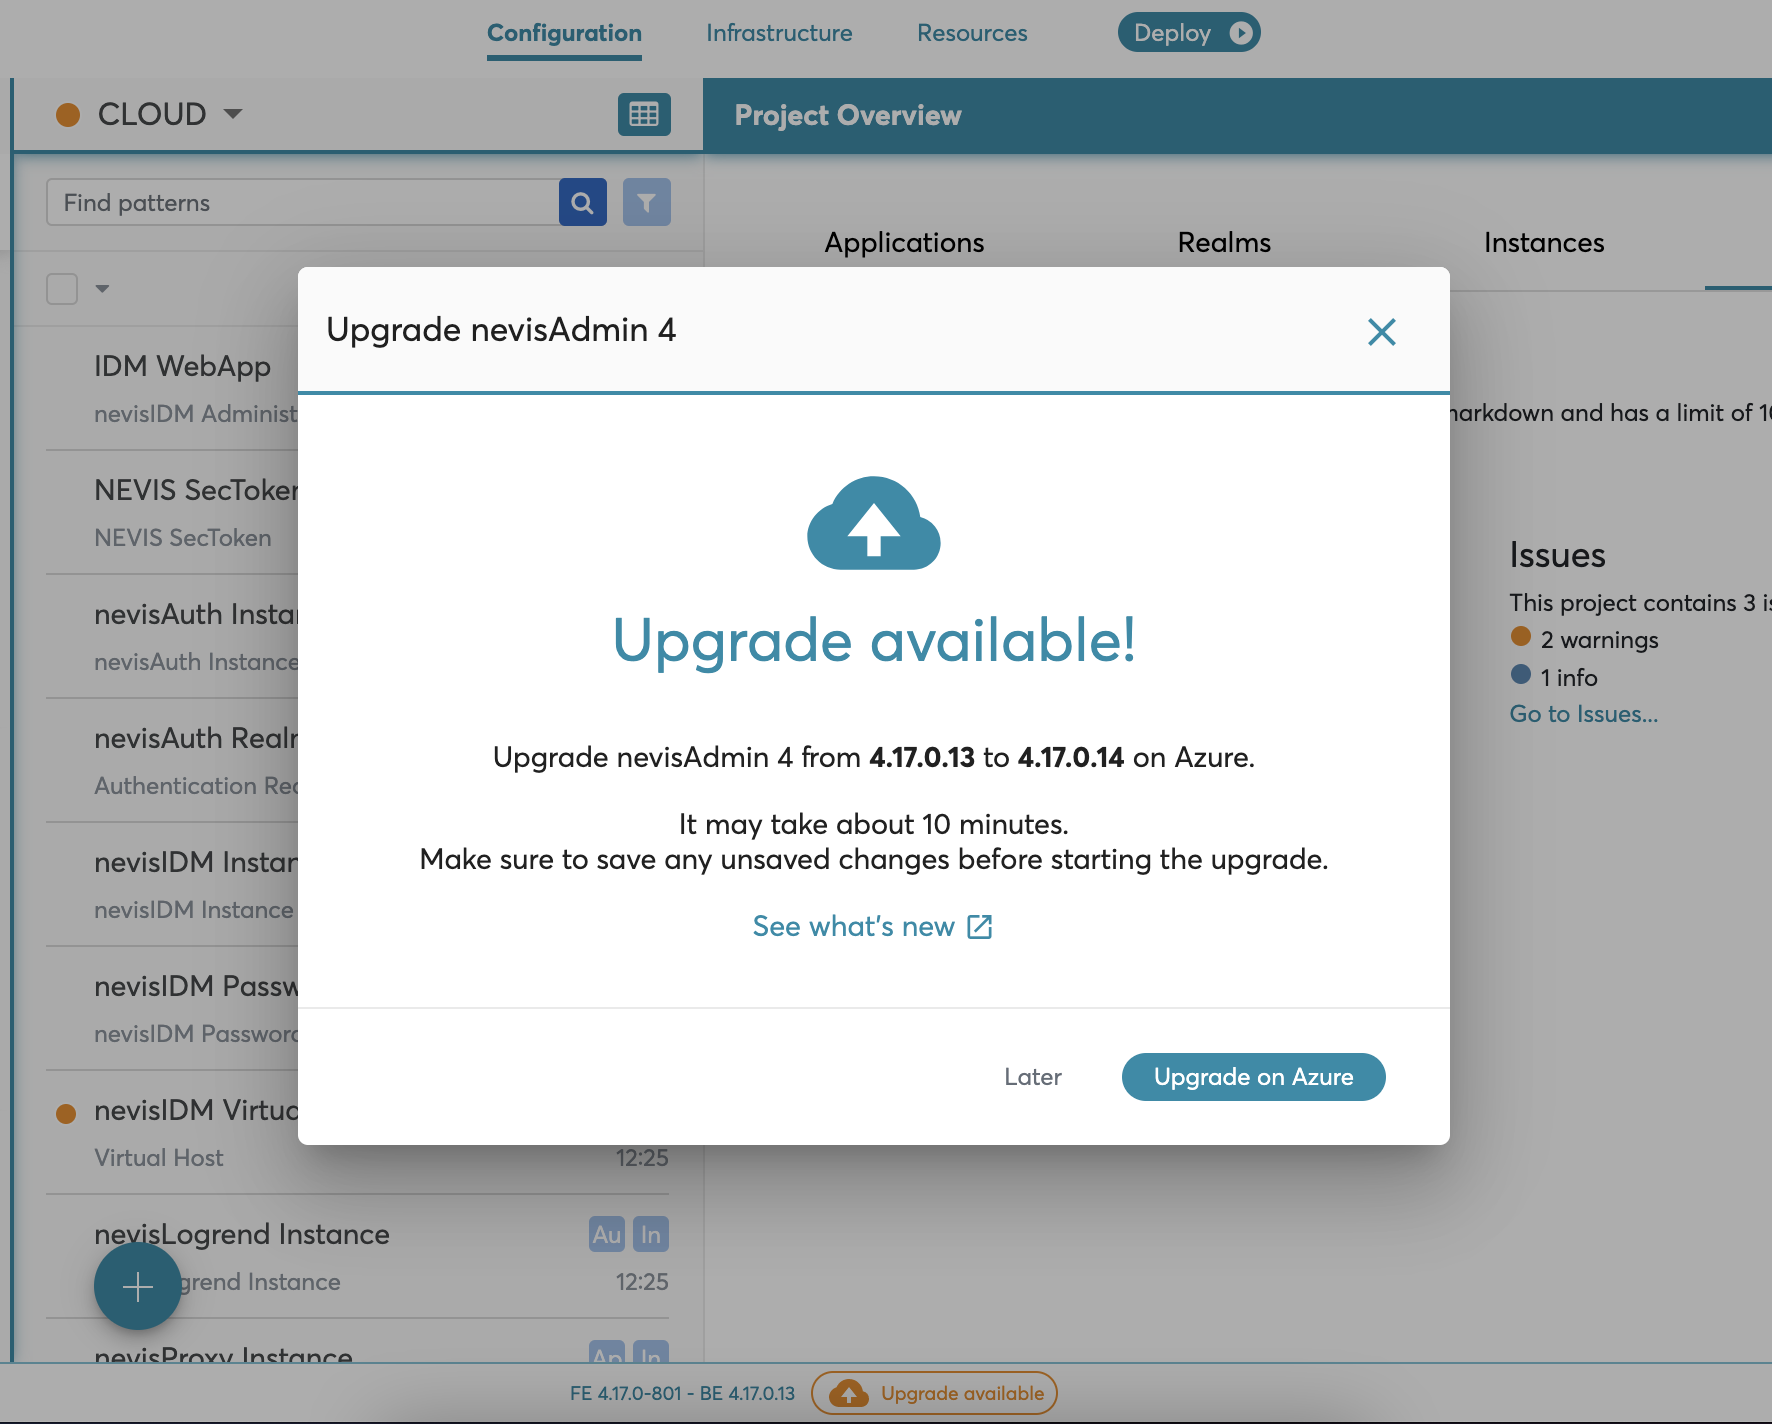Image resolution: width=1772 pixels, height=1424 pixels.
Task: Toggle the select-all patterns checkbox
Action: coord(62,289)
